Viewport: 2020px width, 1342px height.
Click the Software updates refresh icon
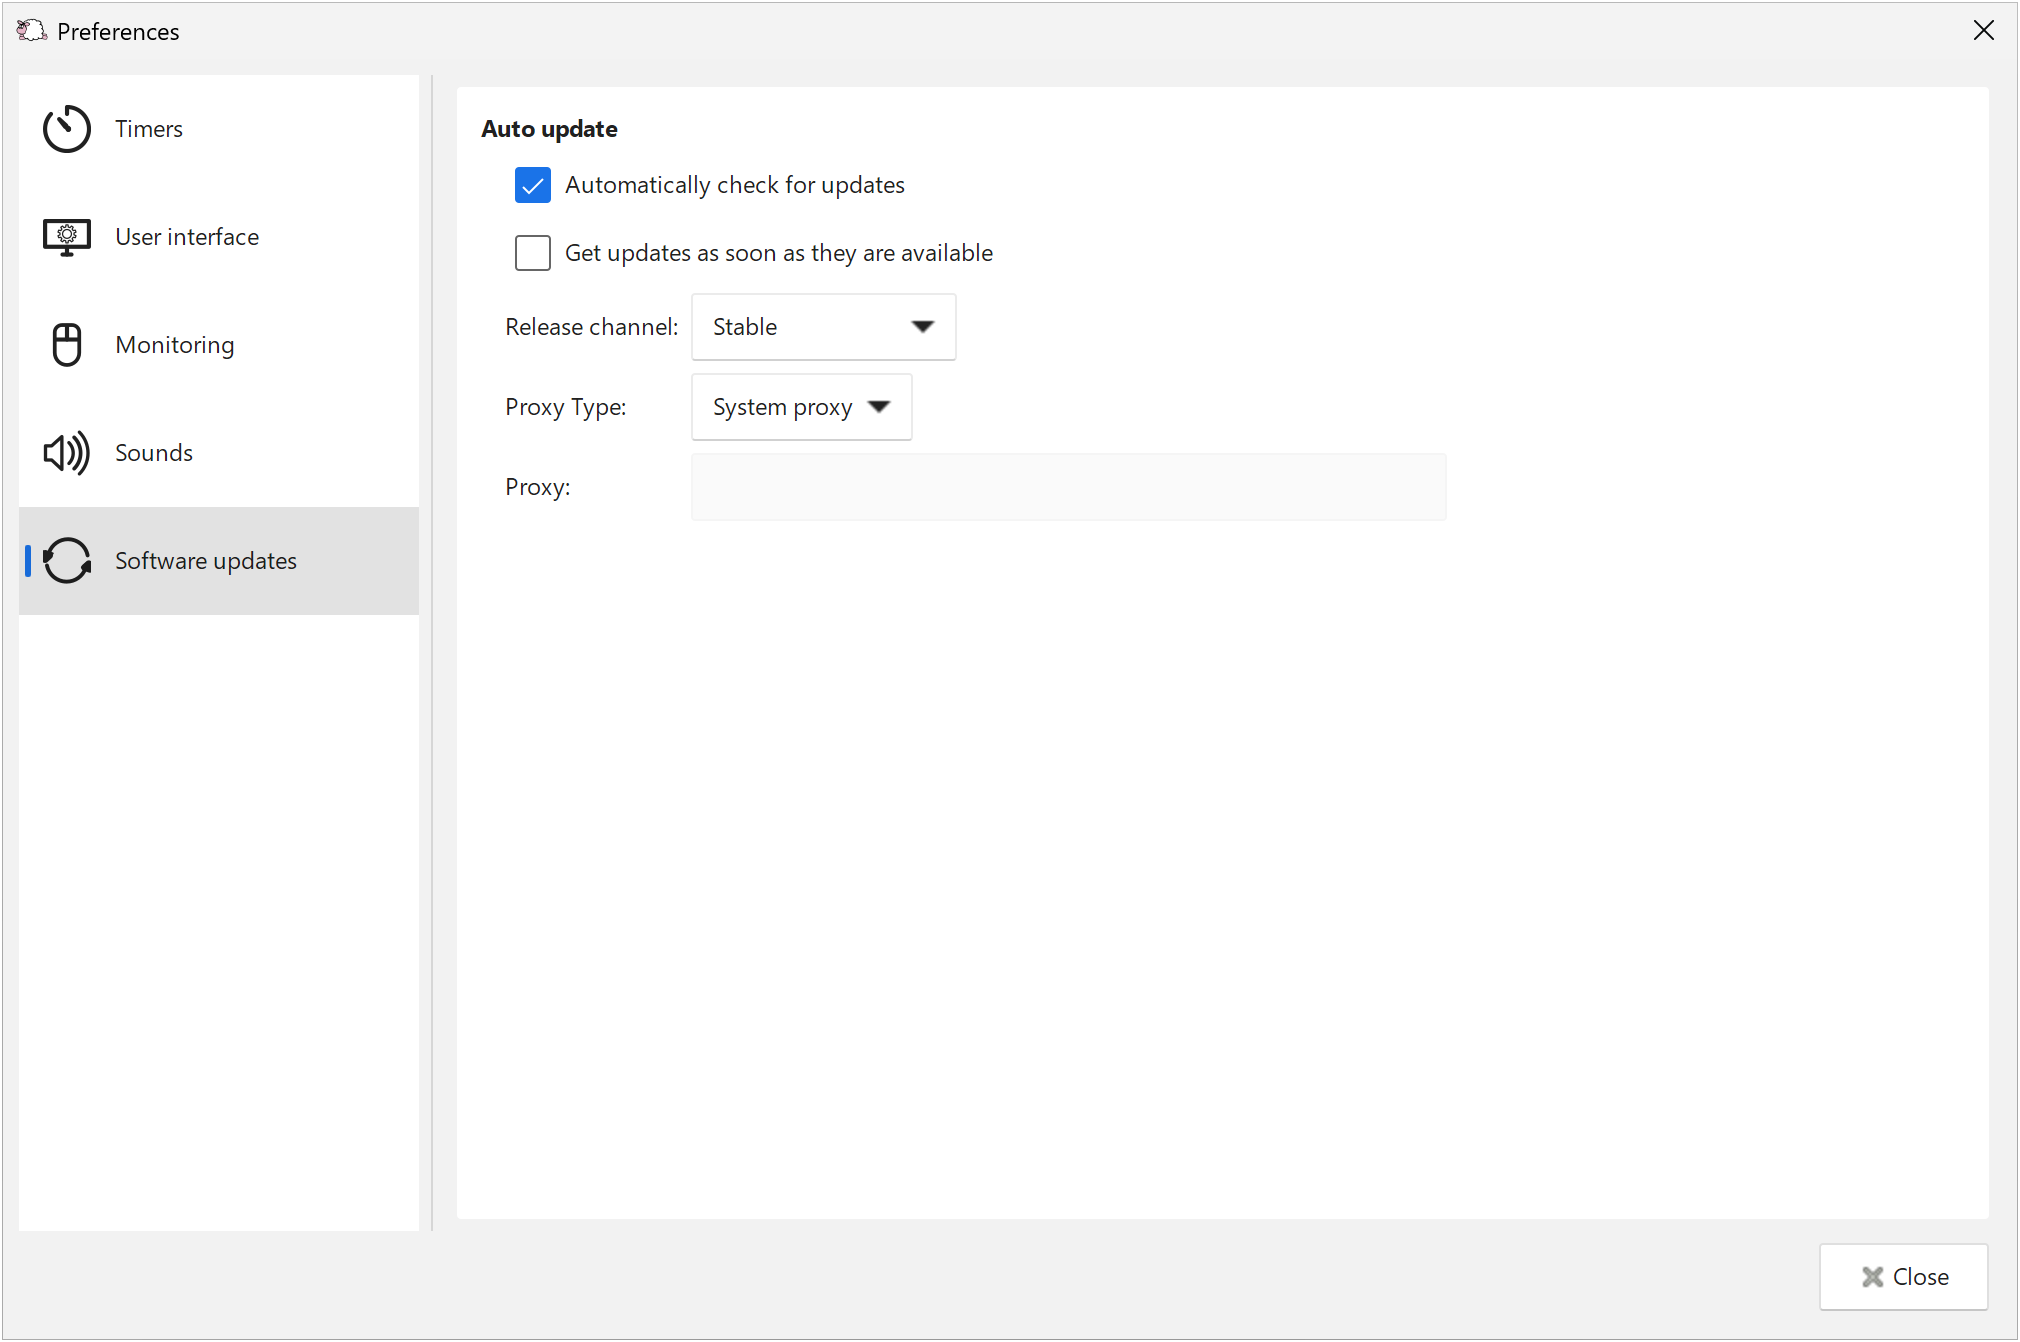pos(67,561)
